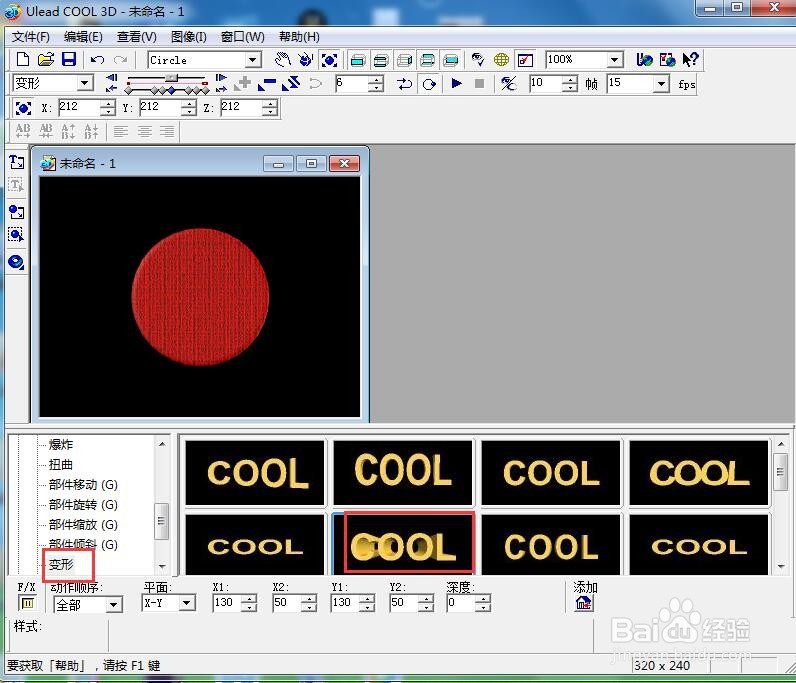The width and height of the screenshot is (796, 683).
Task: Add a key frame with plus icon
Action: tap(243, 83)
